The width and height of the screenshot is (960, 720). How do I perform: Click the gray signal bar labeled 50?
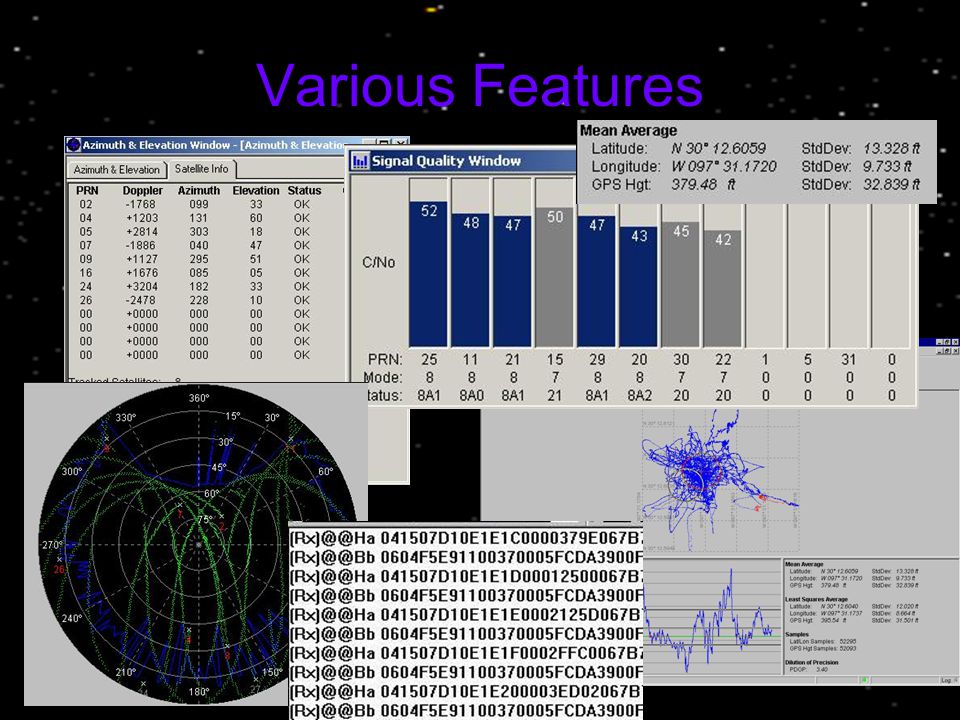[554, 277]
